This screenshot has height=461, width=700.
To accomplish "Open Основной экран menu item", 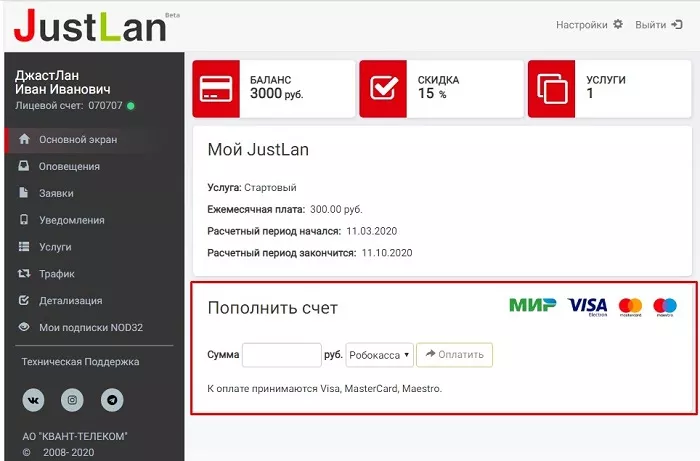I will (x=78, y=140).
